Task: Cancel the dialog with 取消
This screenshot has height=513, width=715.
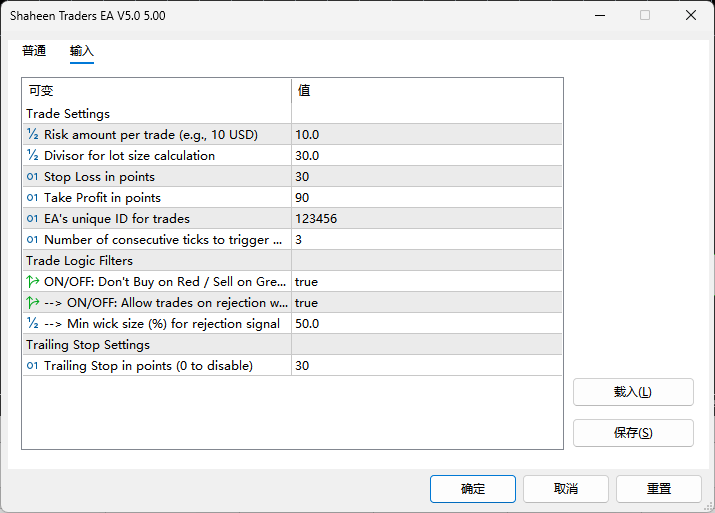Action: tap(566, 489)
